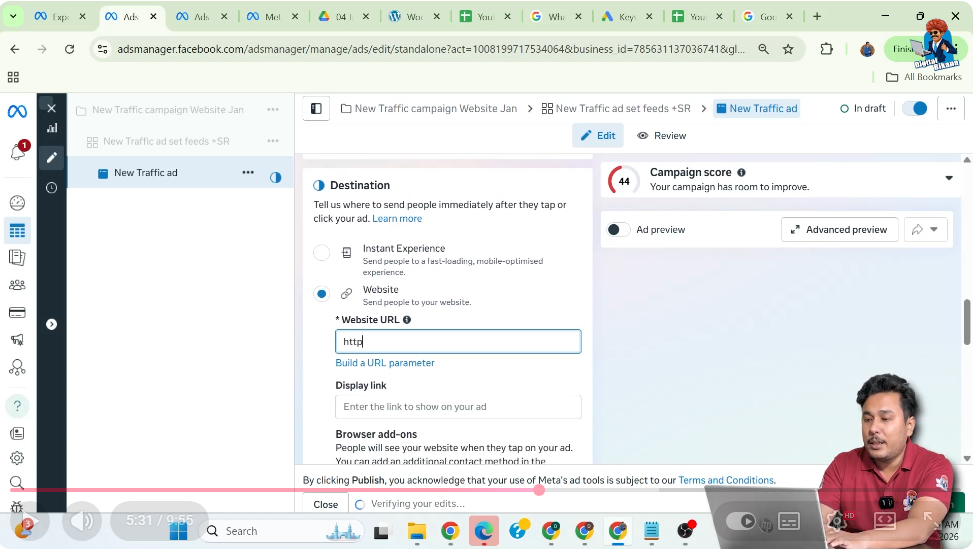
Task: Select the Website destination radio button
Action: click(x=321, y=294)
